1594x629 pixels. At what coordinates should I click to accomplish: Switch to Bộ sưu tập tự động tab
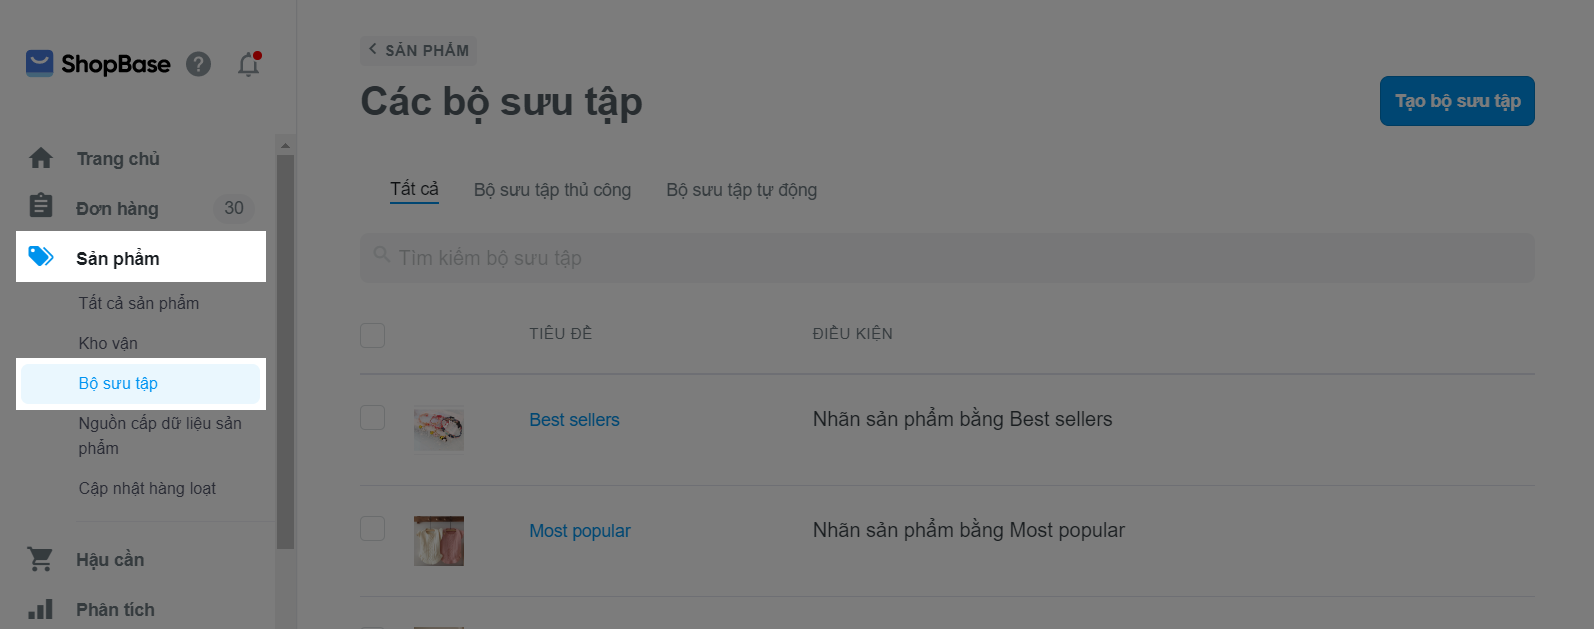(x=741, y=190)
